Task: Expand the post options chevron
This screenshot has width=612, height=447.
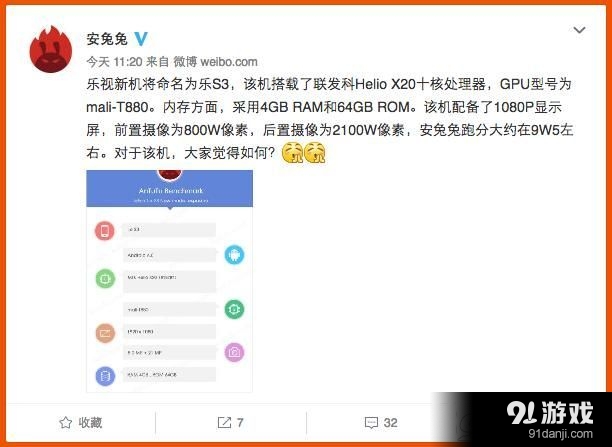Action: (x=579, y=30)
